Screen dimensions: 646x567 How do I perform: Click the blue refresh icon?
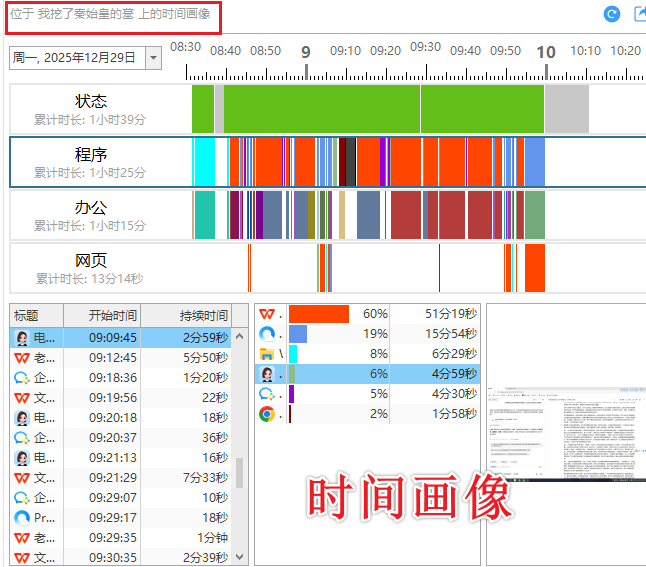(612, 14)
